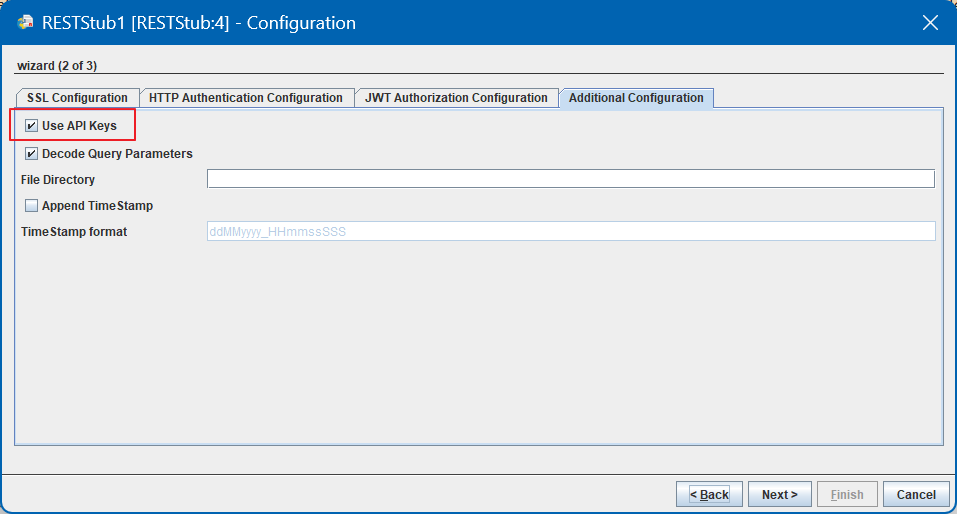The image size is (957, 514).
Task: Uncheck the Decode Query Parameters checkbox
Action: click(x=32, y=154)
